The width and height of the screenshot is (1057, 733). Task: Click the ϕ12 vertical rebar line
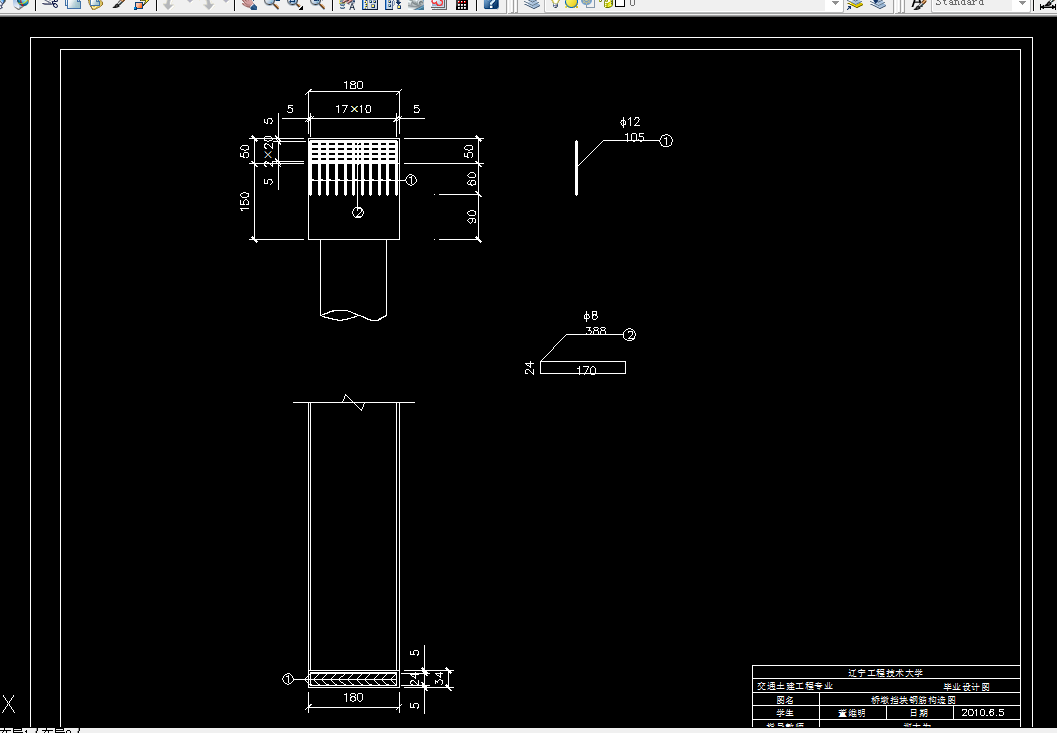(576, 168)
